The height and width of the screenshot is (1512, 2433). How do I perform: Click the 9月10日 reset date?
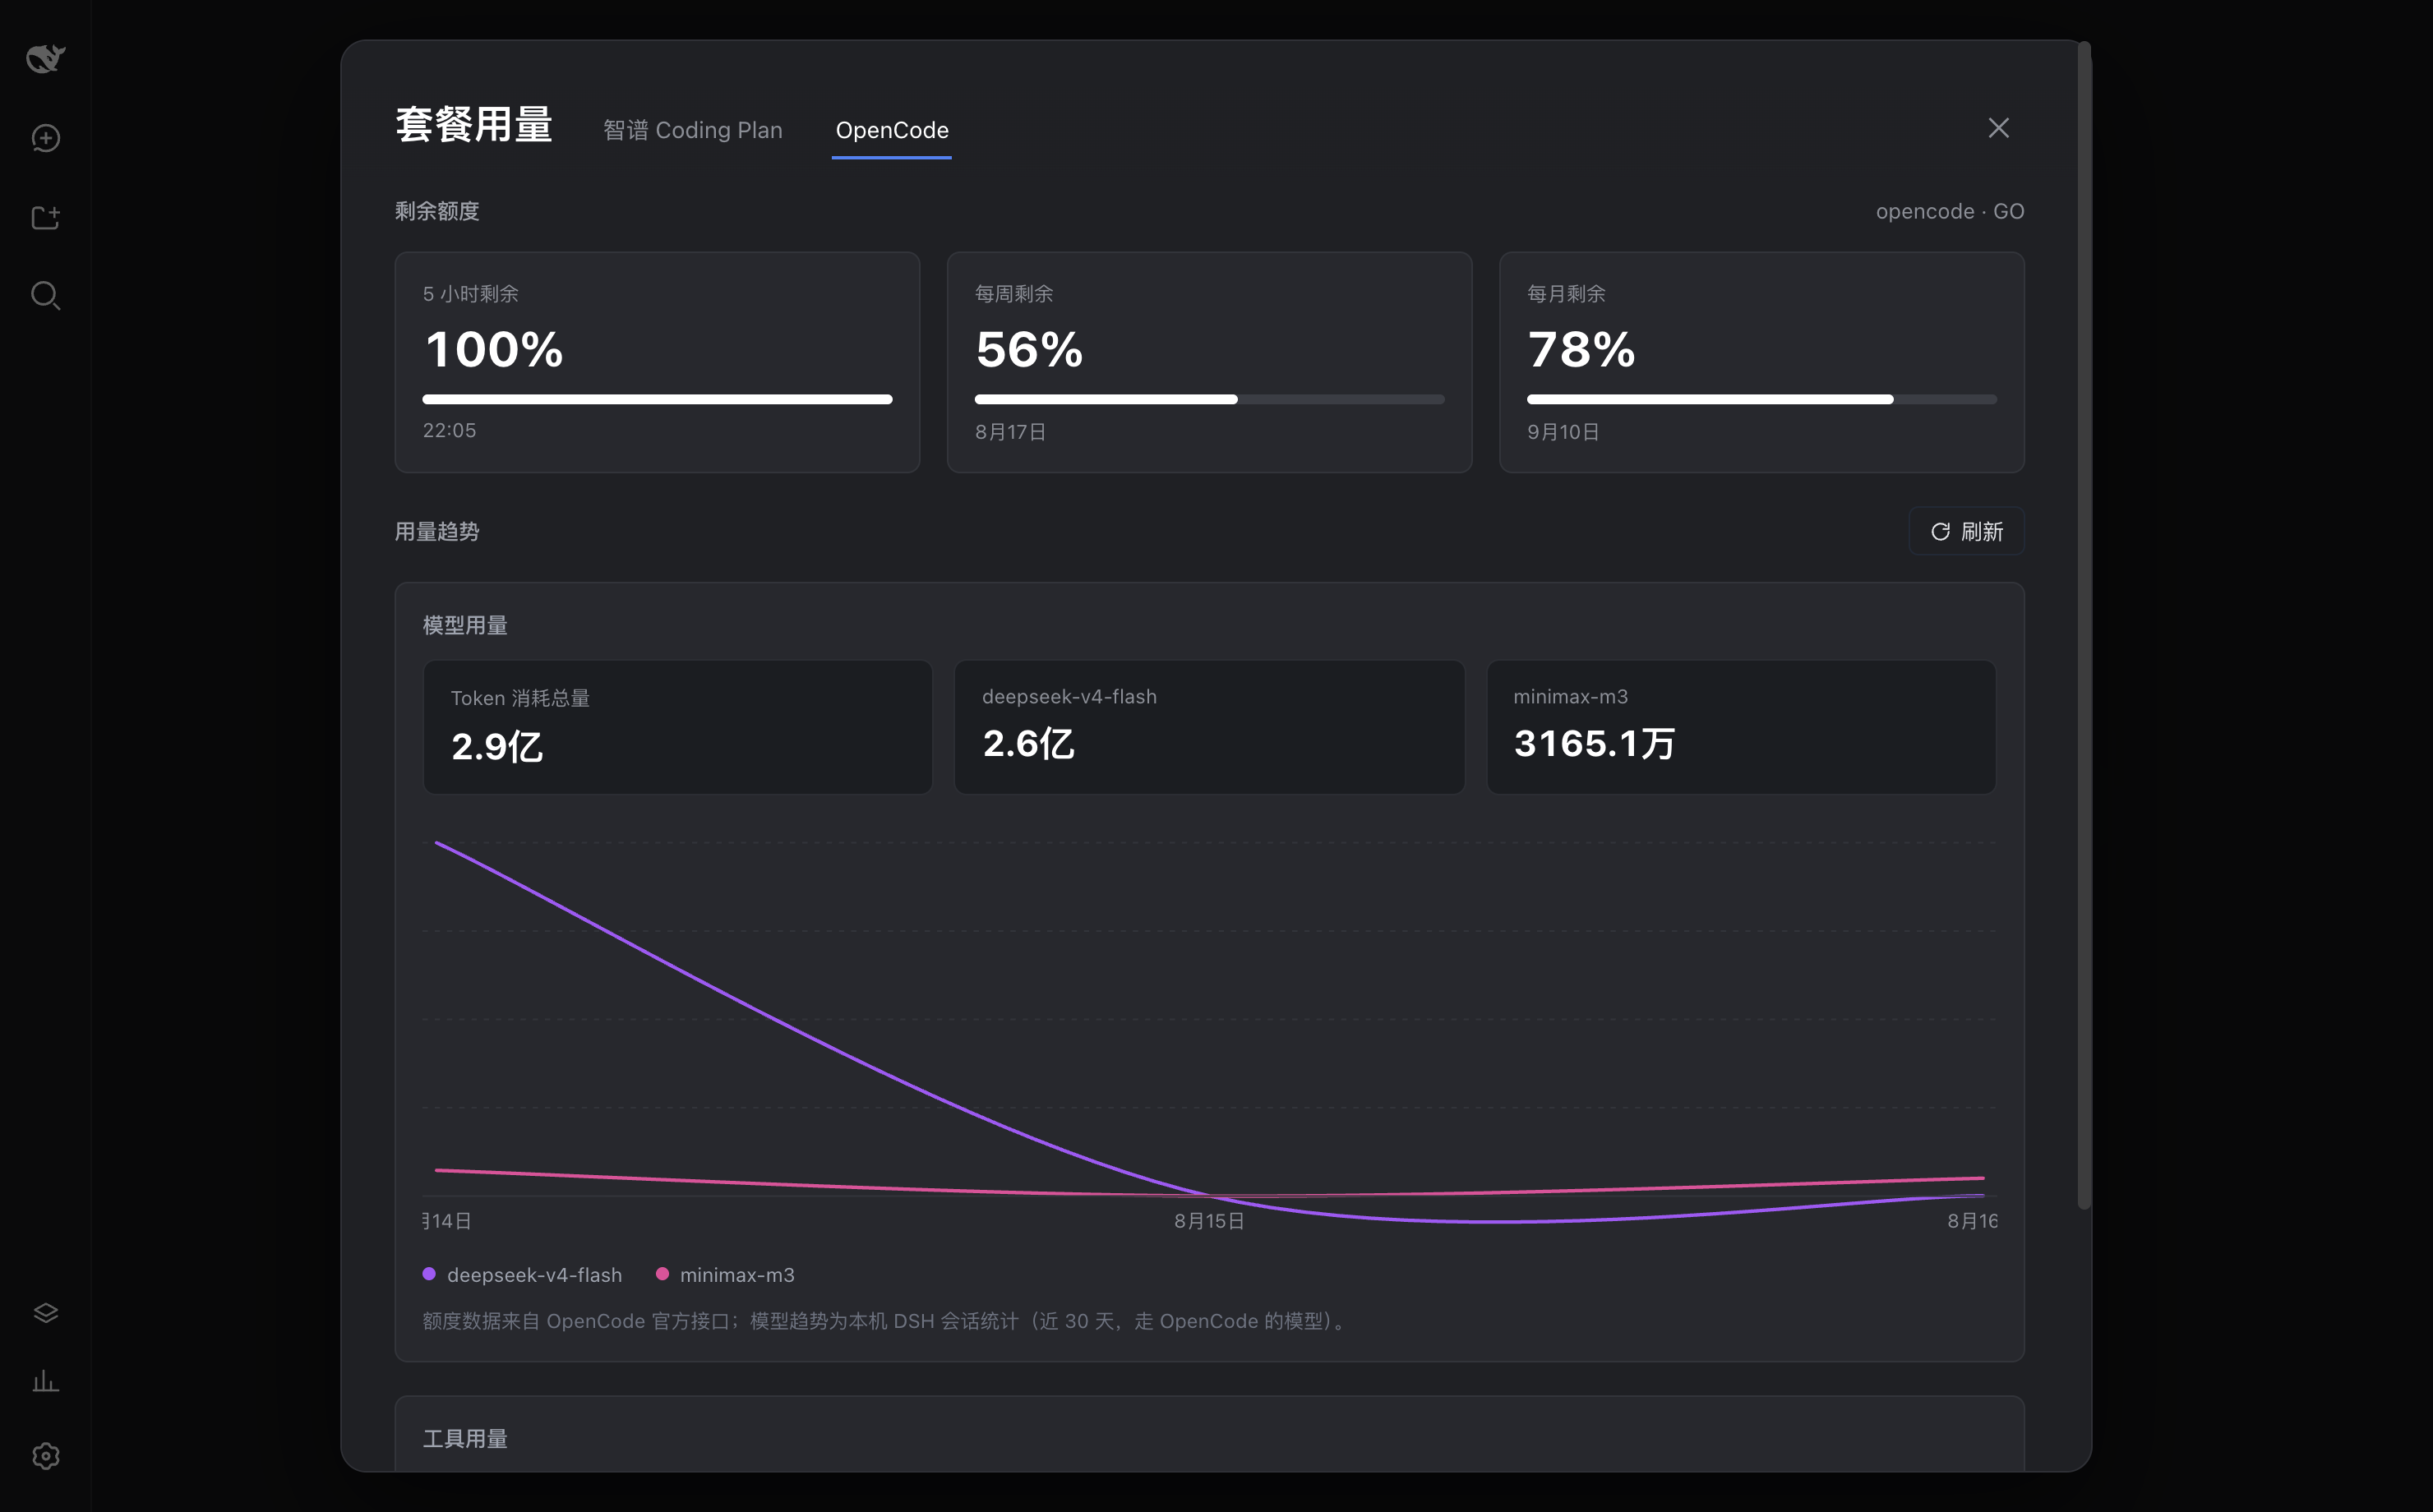click(1563, 432)
